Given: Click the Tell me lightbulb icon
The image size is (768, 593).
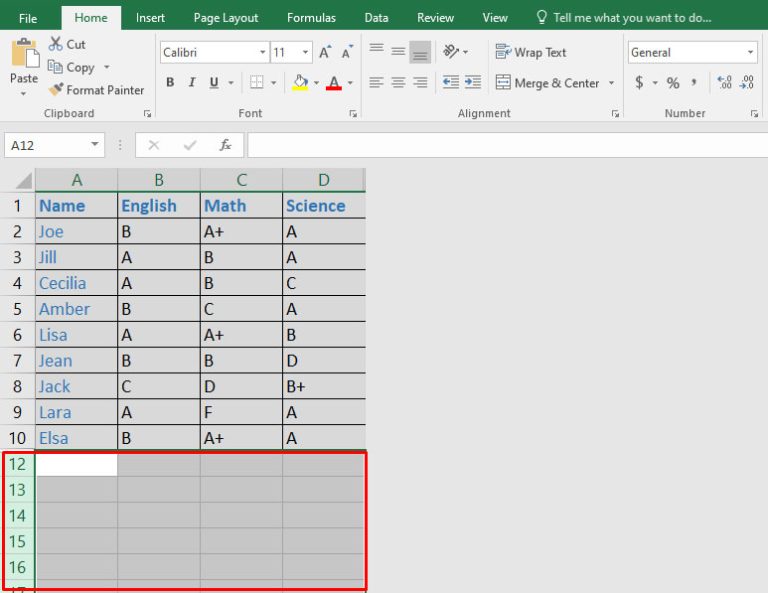Looking at the screenshot, I should point(541,18).
